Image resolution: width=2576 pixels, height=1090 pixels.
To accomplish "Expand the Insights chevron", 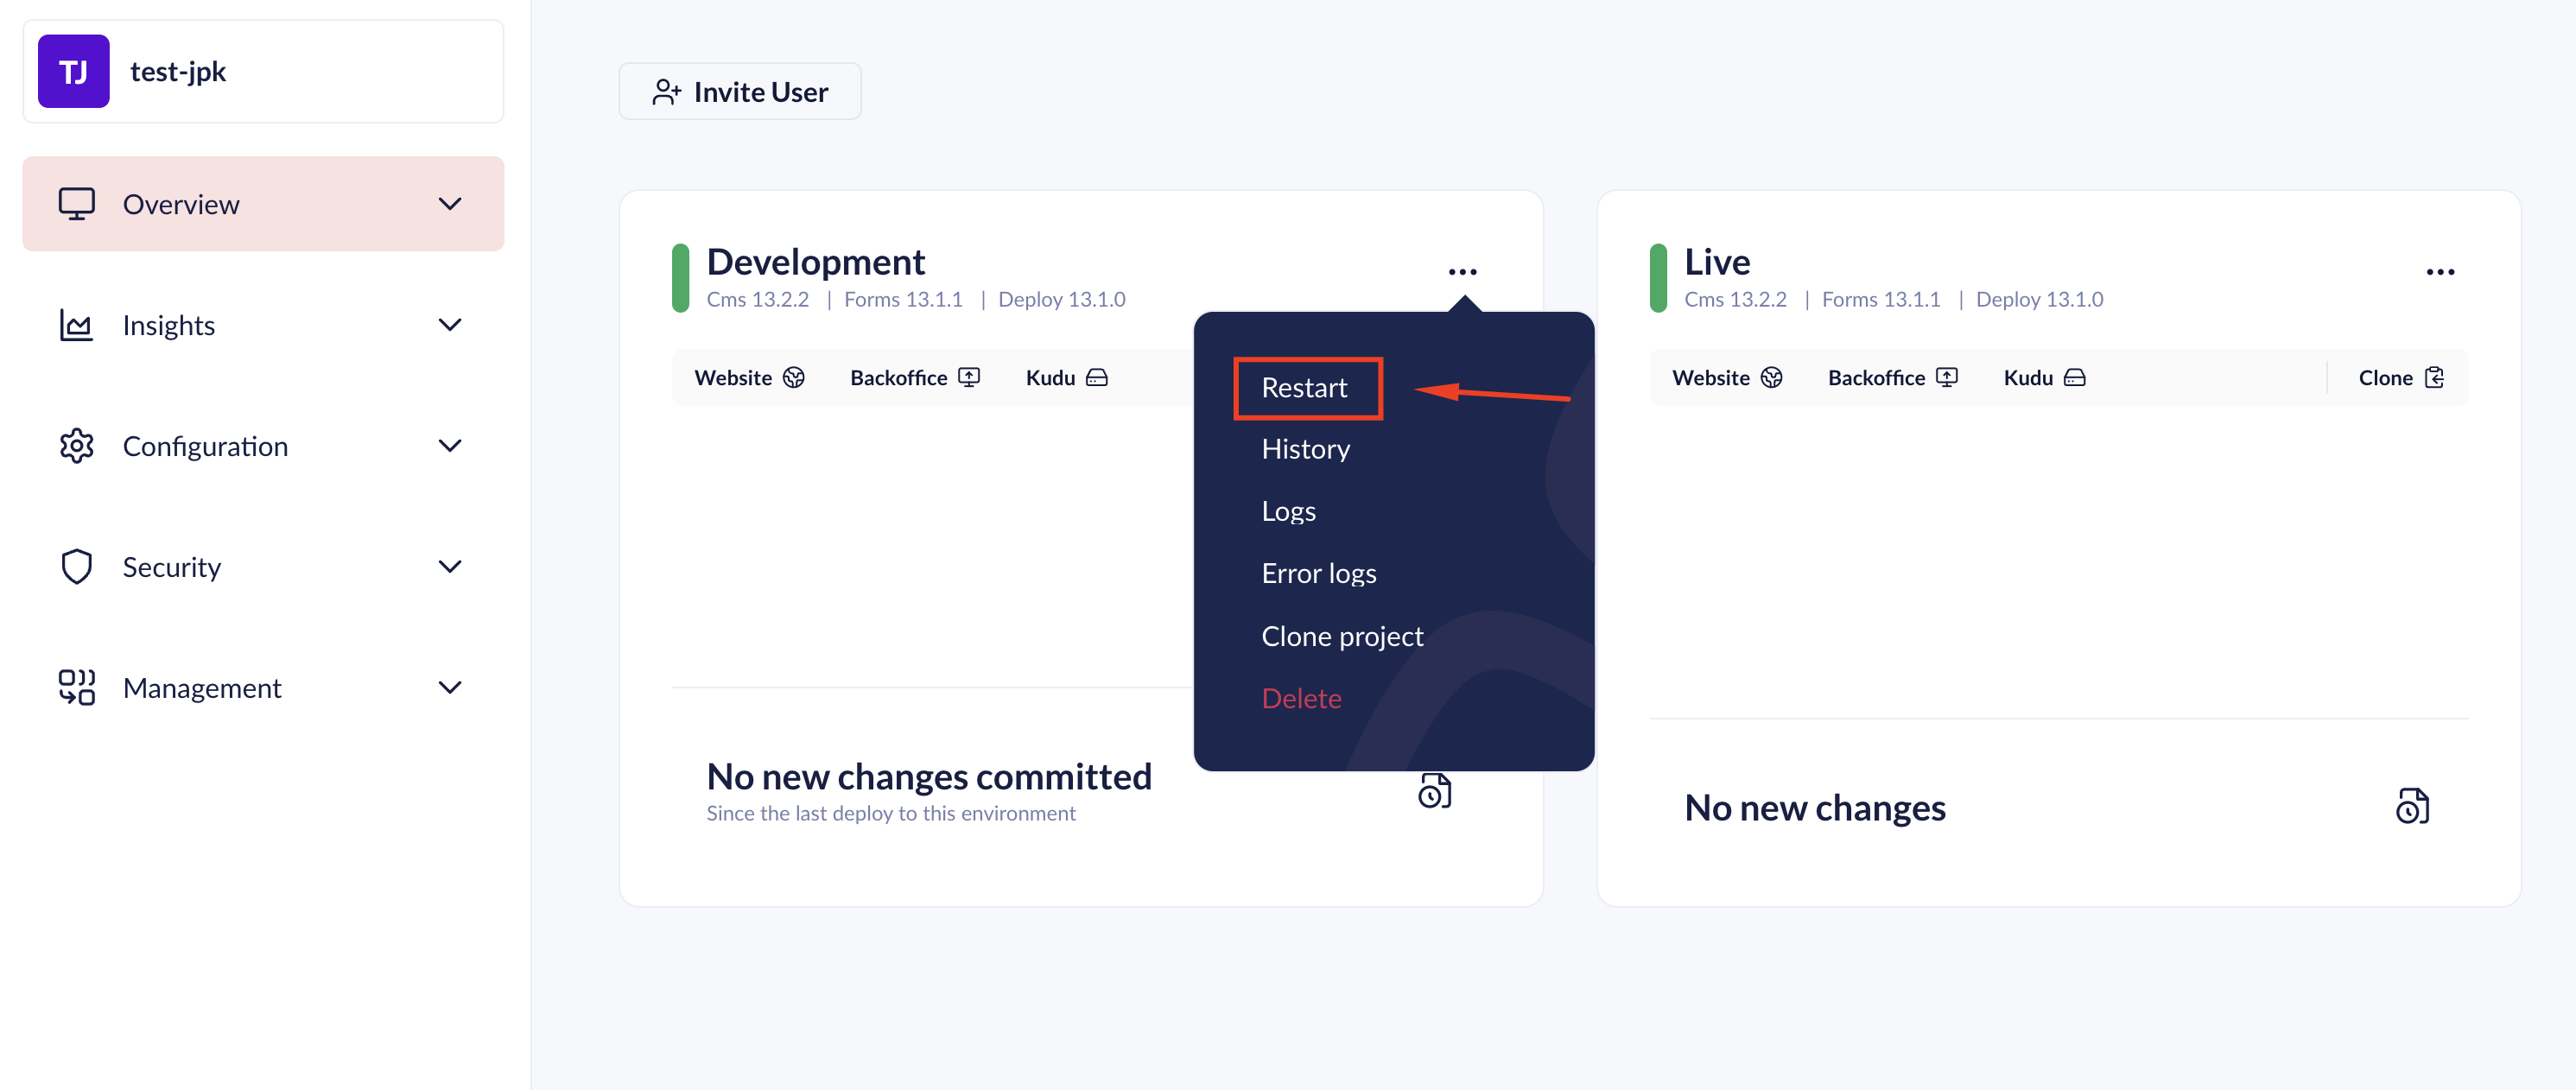I will pyautogui.click(x=450, y=325).
